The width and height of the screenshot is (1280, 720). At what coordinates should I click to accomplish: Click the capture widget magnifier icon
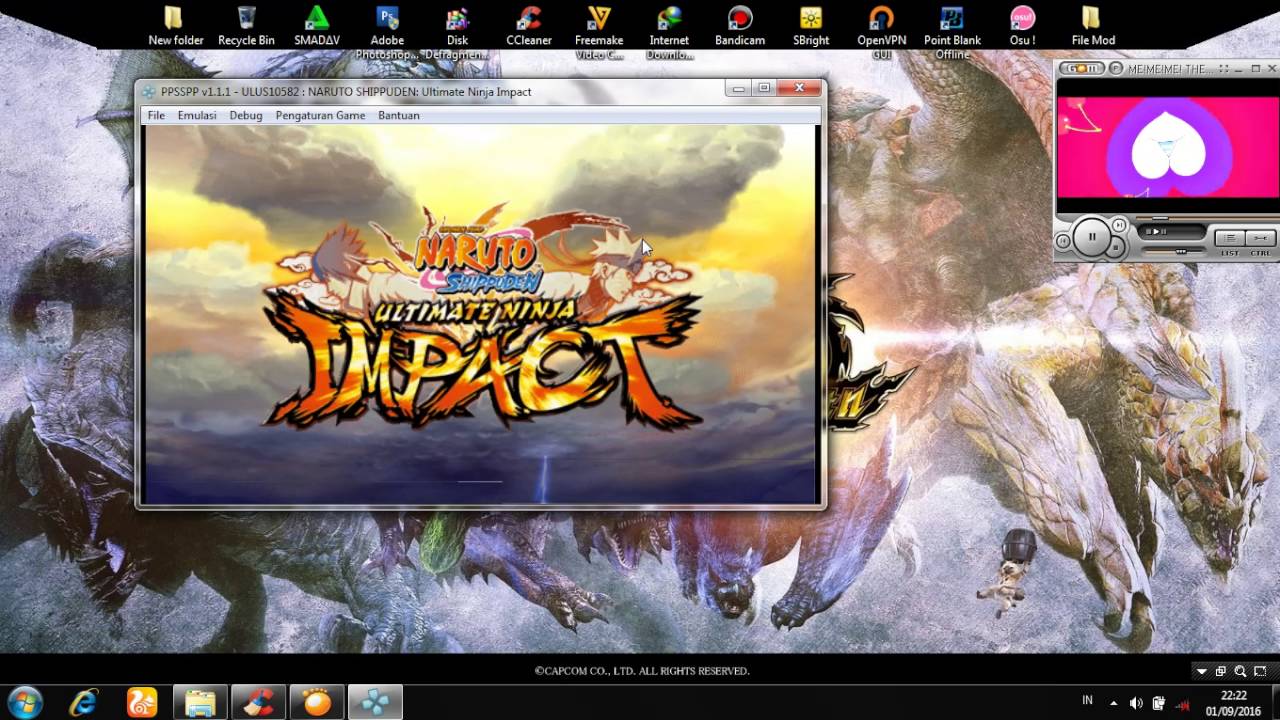(1240, 671)
